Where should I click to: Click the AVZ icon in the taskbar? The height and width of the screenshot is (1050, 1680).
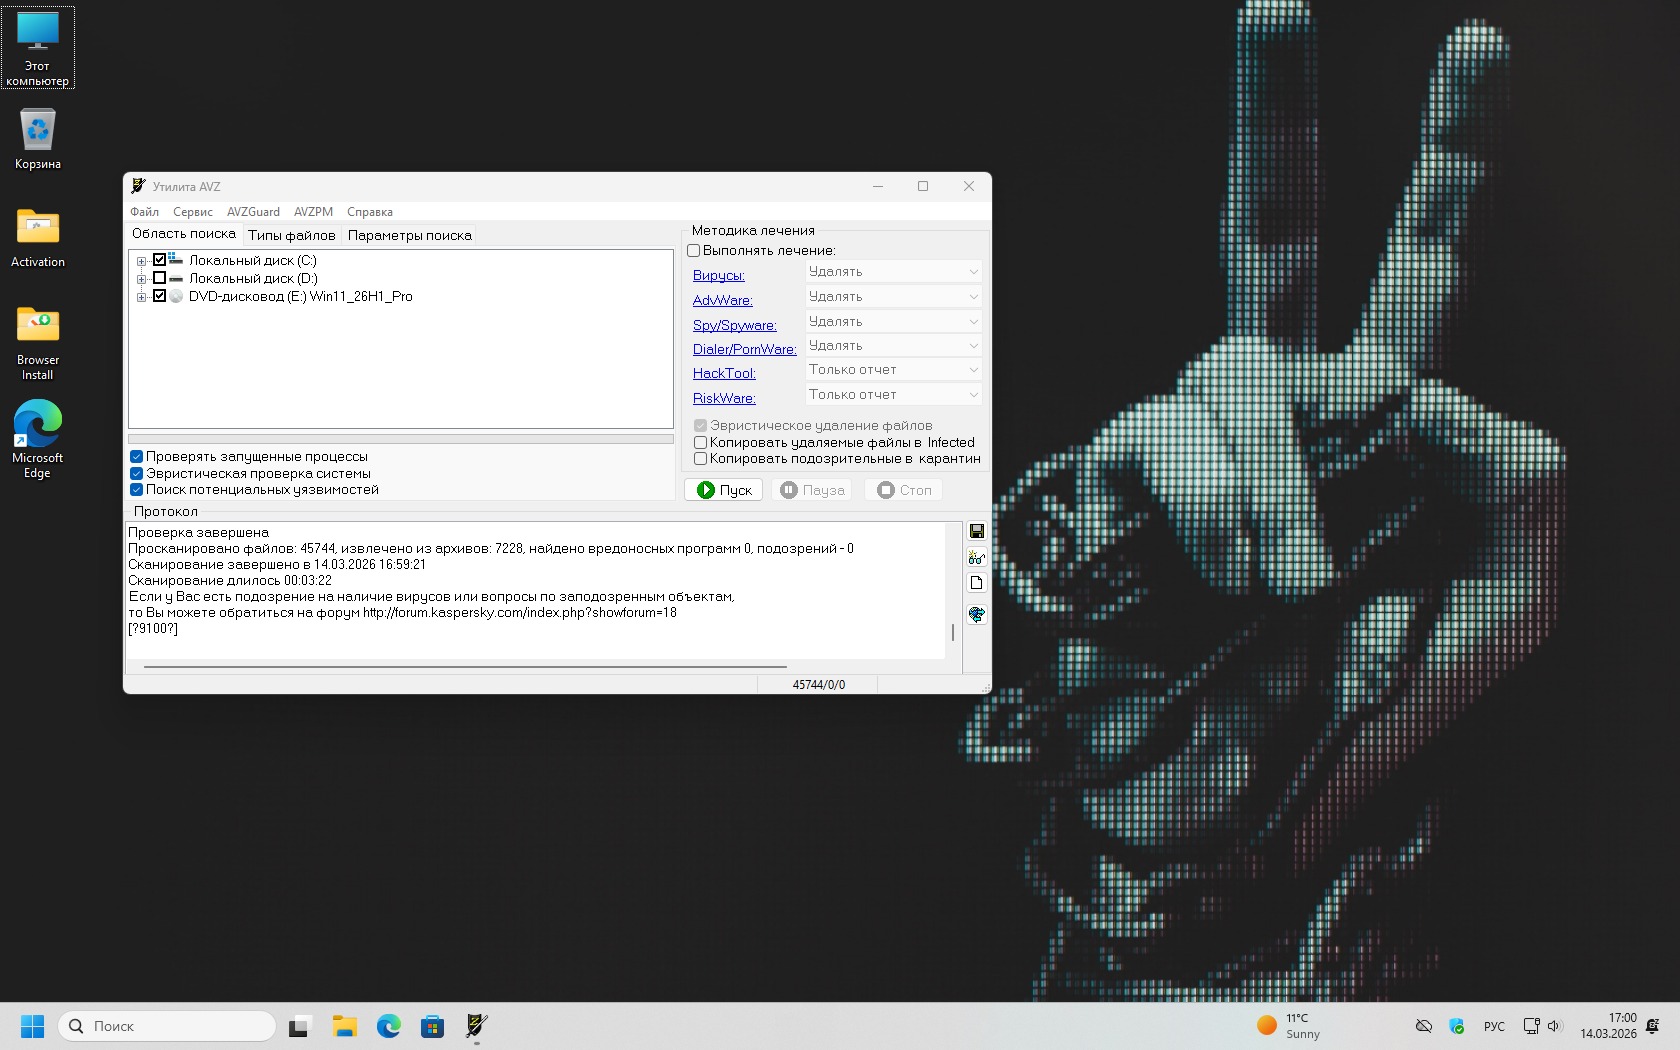[476, 1026]
